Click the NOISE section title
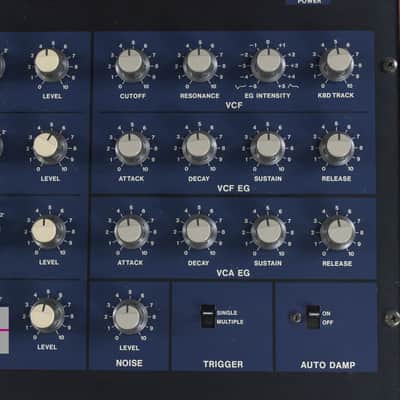400x400 pixels. tap(129, 363)
